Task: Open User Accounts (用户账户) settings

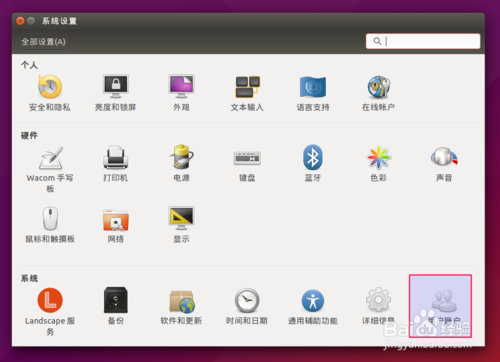Action: click(x=440, y=306)
